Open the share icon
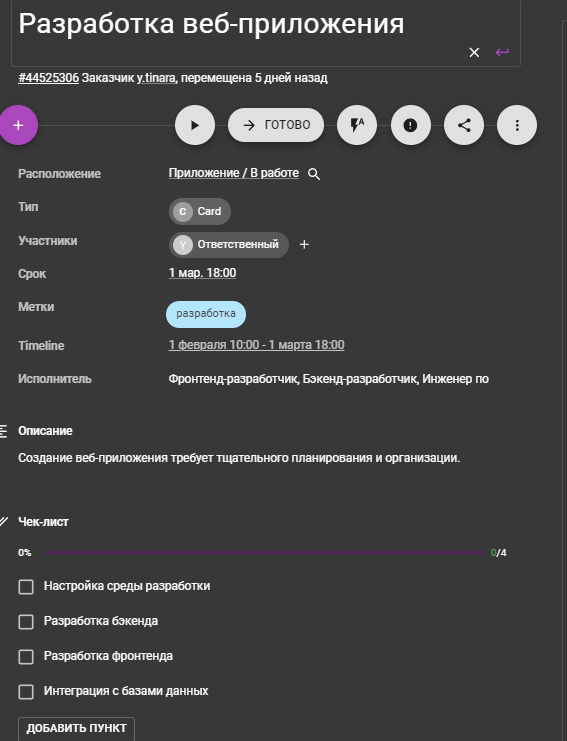567x741 pixels. point(464,125)
